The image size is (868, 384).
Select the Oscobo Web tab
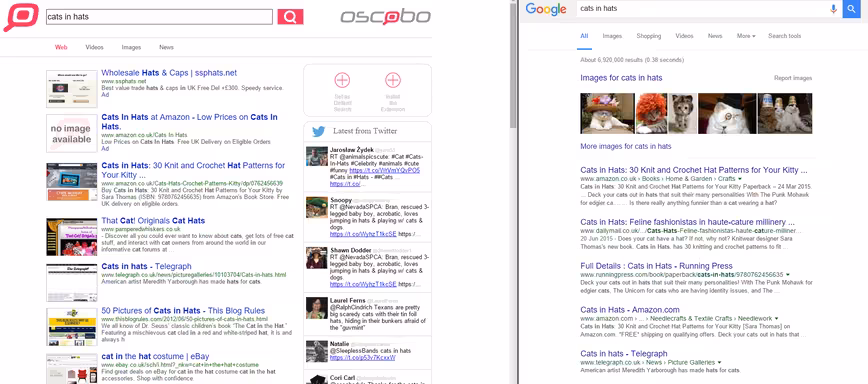point(61,48)
